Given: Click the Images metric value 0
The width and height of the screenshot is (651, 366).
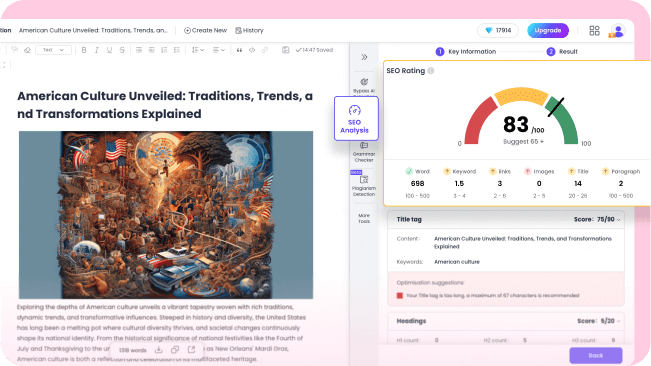Looking at the screenshot, I should [x=539, y=183].
